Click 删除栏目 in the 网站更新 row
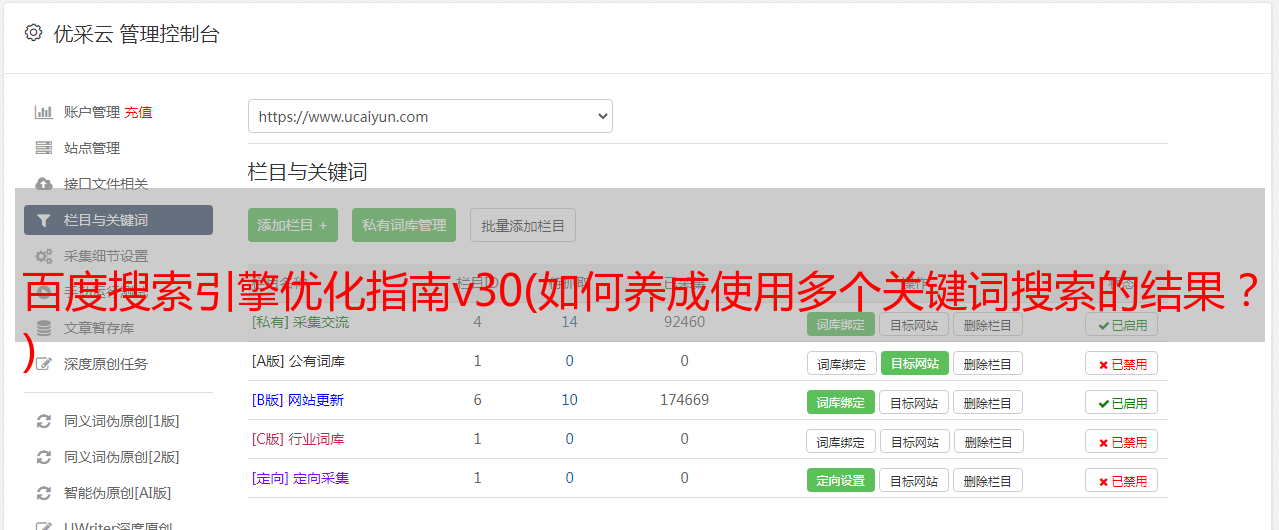 point(988,403)
